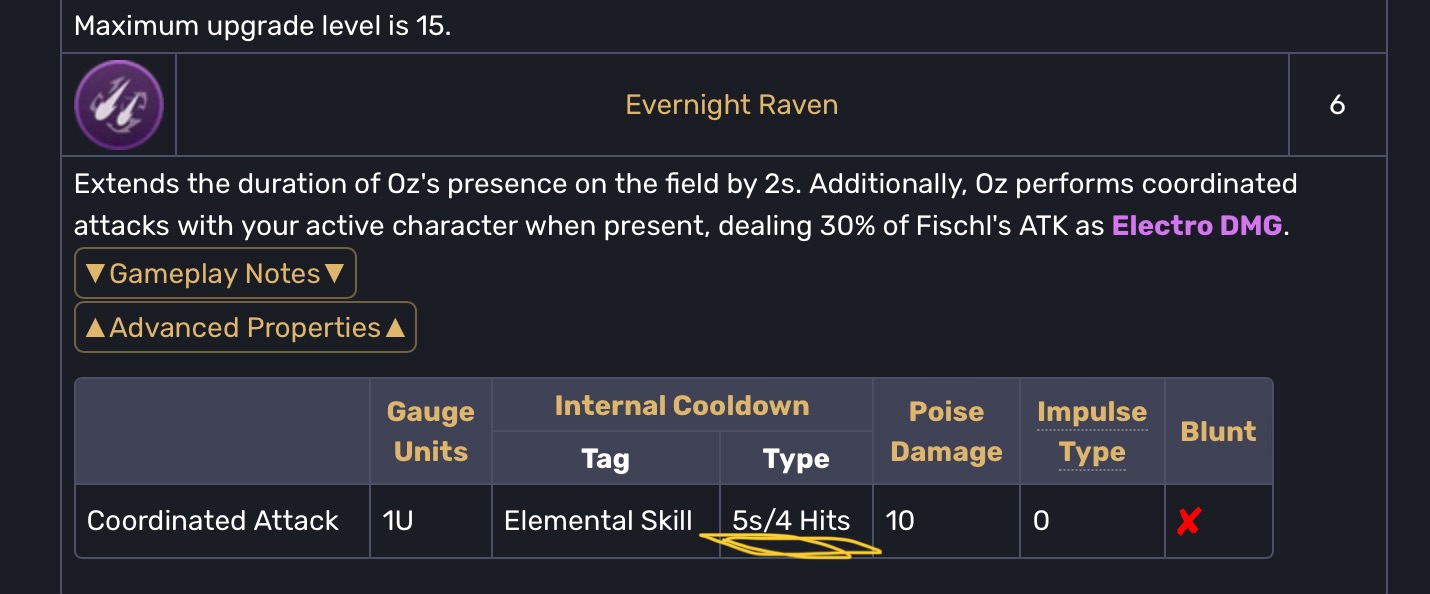Collapse the Advanced Properties section
The width and height of the screenshot is (1430, 594).
point(245,328)
